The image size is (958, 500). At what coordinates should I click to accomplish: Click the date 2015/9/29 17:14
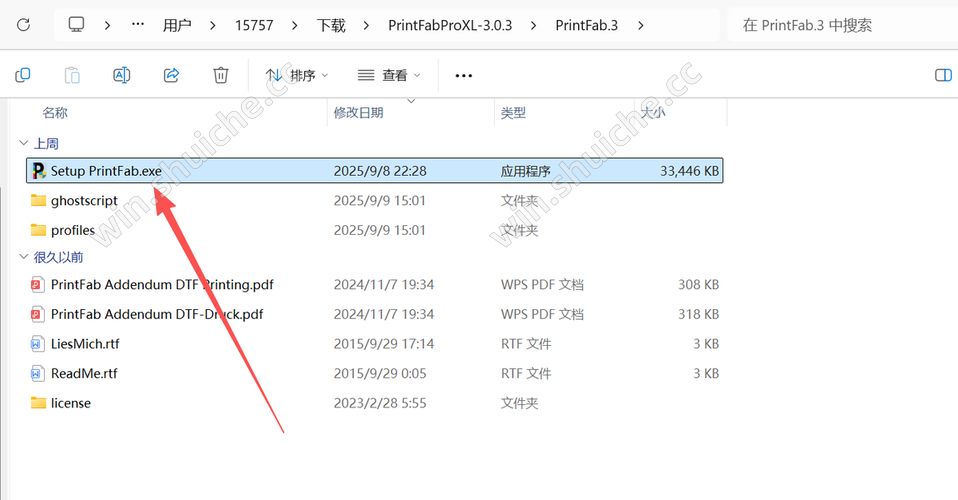[384, 344]
